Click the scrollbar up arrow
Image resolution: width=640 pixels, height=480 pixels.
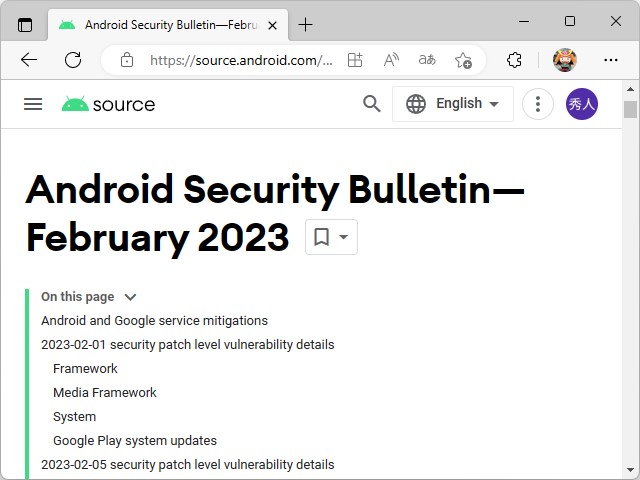[630, 89]
